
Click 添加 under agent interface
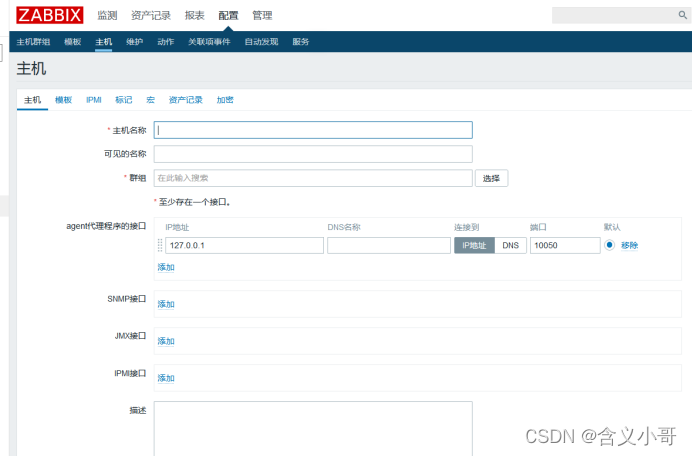point(166,267)
